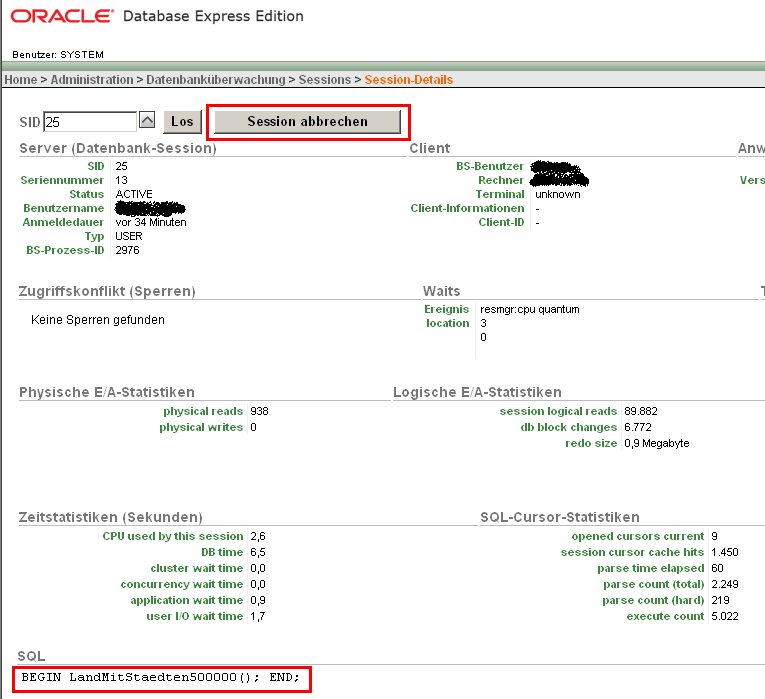Viewport: 765px width, 699px height.
Task: Open Administration breadcrumb link
Action: (x=92, y=80)
